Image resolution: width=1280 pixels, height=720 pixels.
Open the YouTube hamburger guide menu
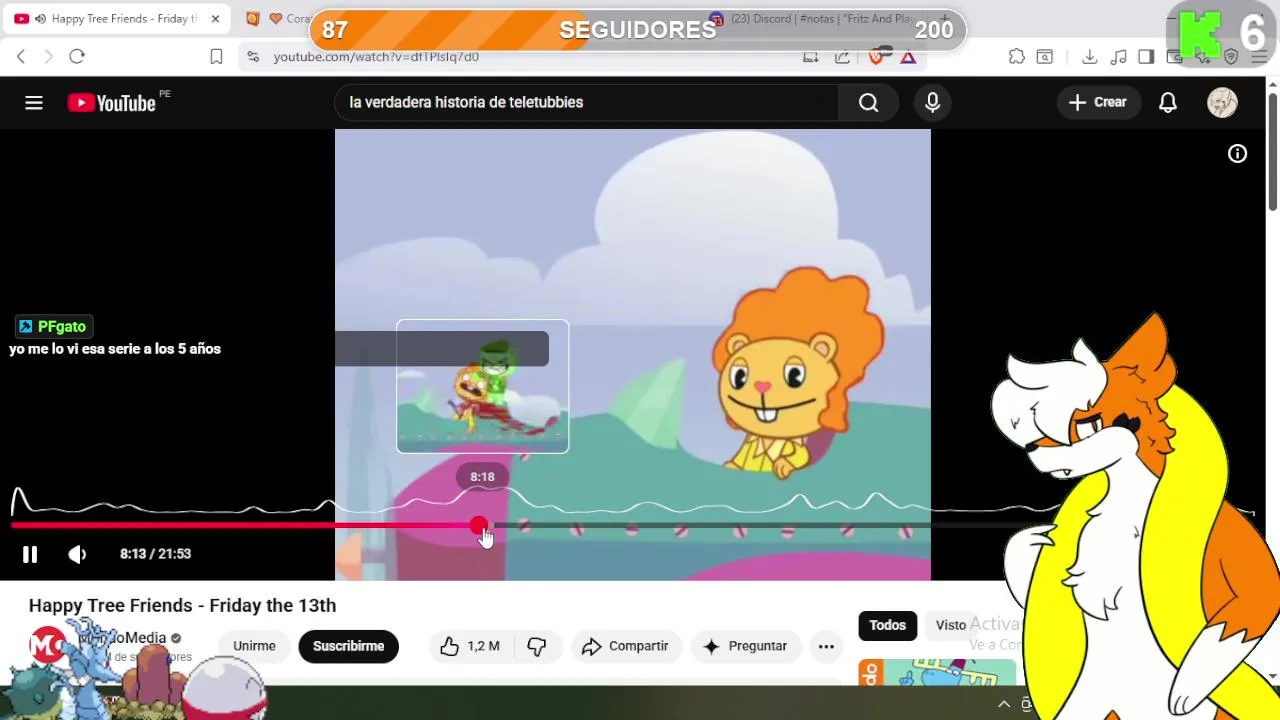coord(34,102)
